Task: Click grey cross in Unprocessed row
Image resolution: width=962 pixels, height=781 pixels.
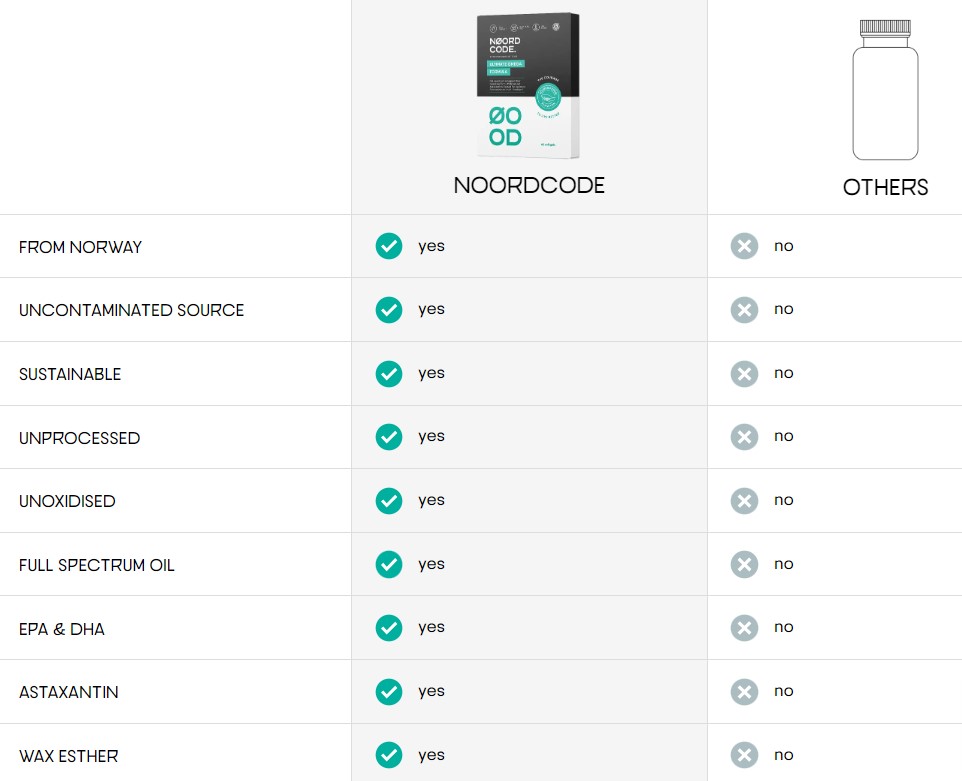Action: click(744, 437)
